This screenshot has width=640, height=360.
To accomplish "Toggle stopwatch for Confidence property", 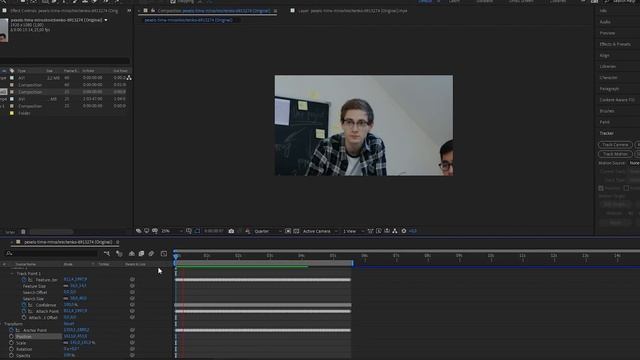I will pos(24,305).
